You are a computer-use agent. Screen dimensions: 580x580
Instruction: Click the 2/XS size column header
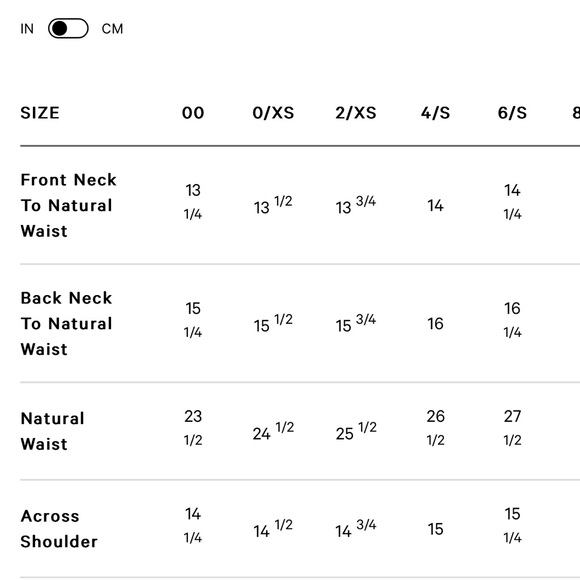356,113
